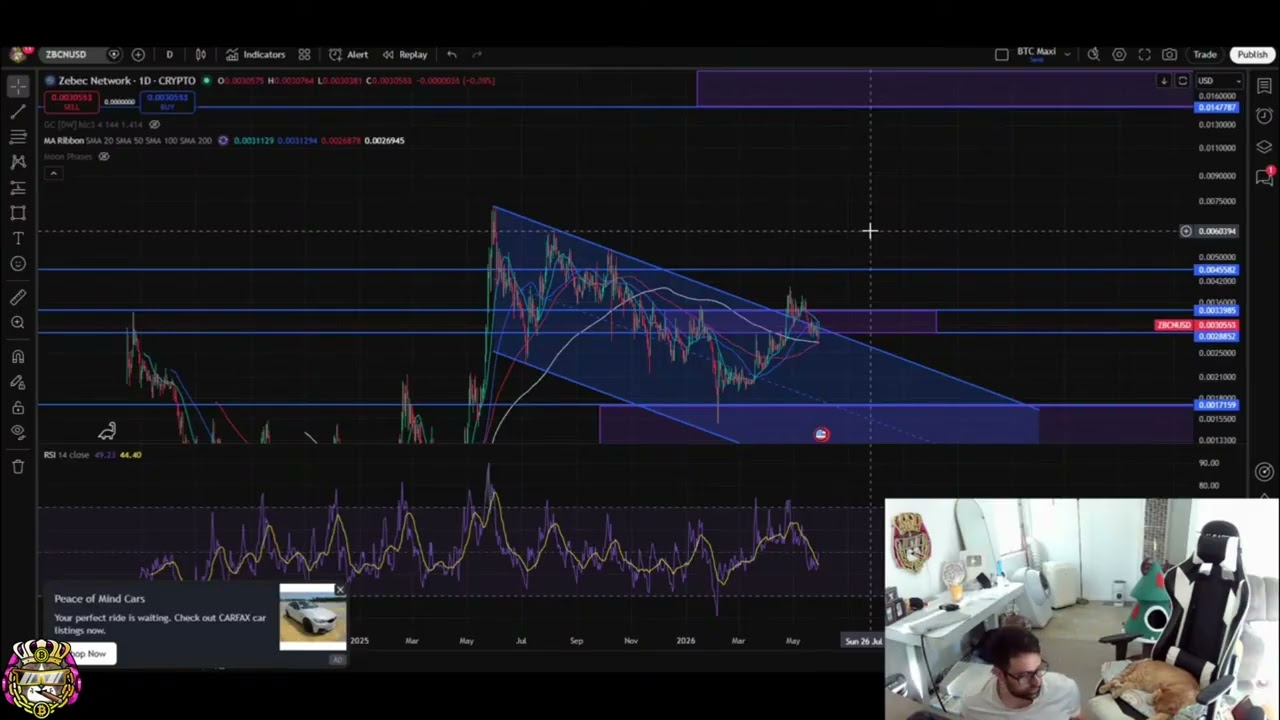Click the compare or add symbol plus

coord(138,54)
